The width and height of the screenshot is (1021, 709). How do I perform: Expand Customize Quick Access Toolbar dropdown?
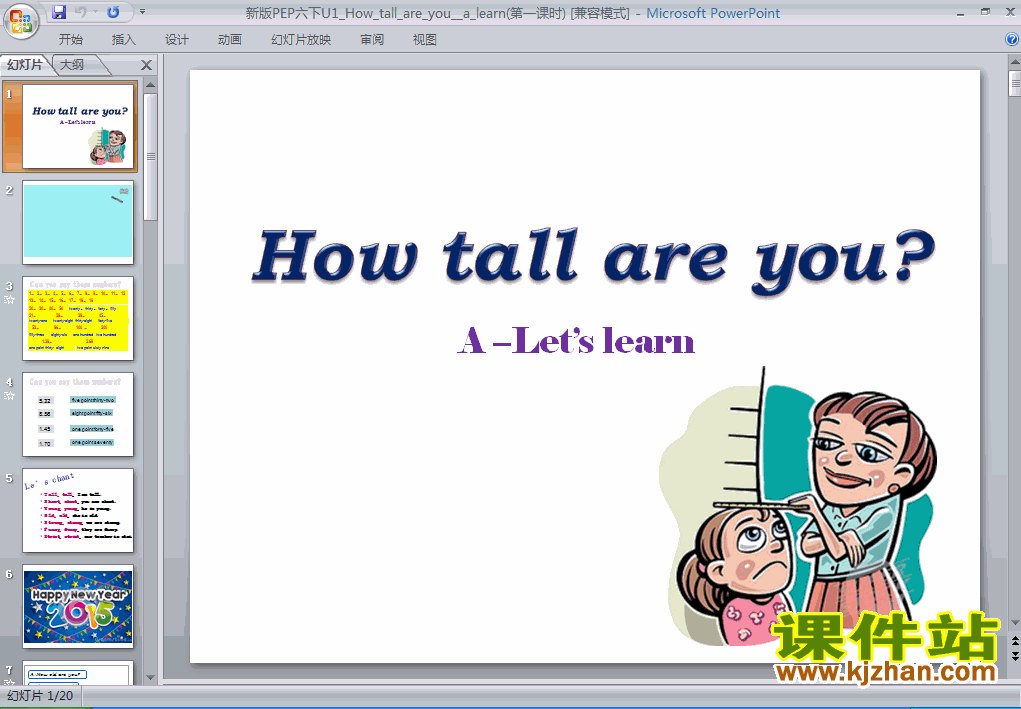(142, 12)
